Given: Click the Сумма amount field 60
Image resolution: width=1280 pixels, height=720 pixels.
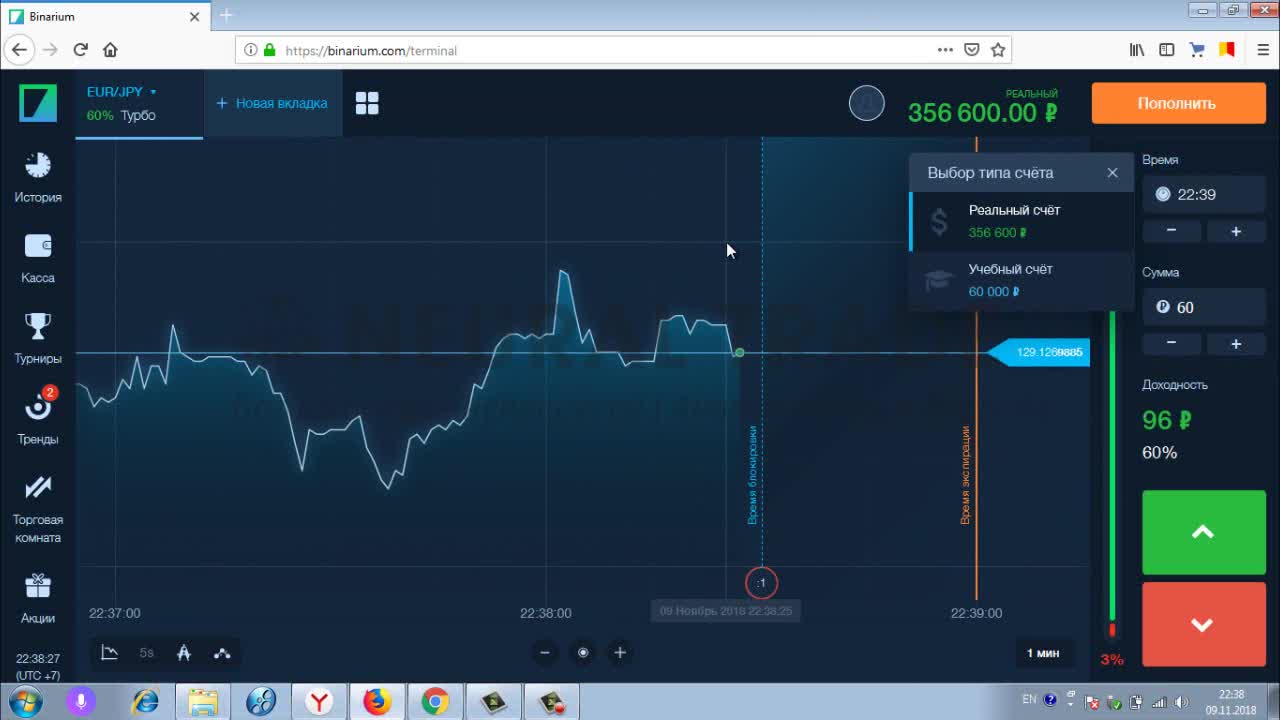Looking at the screenshot, I should point(1204,307).
